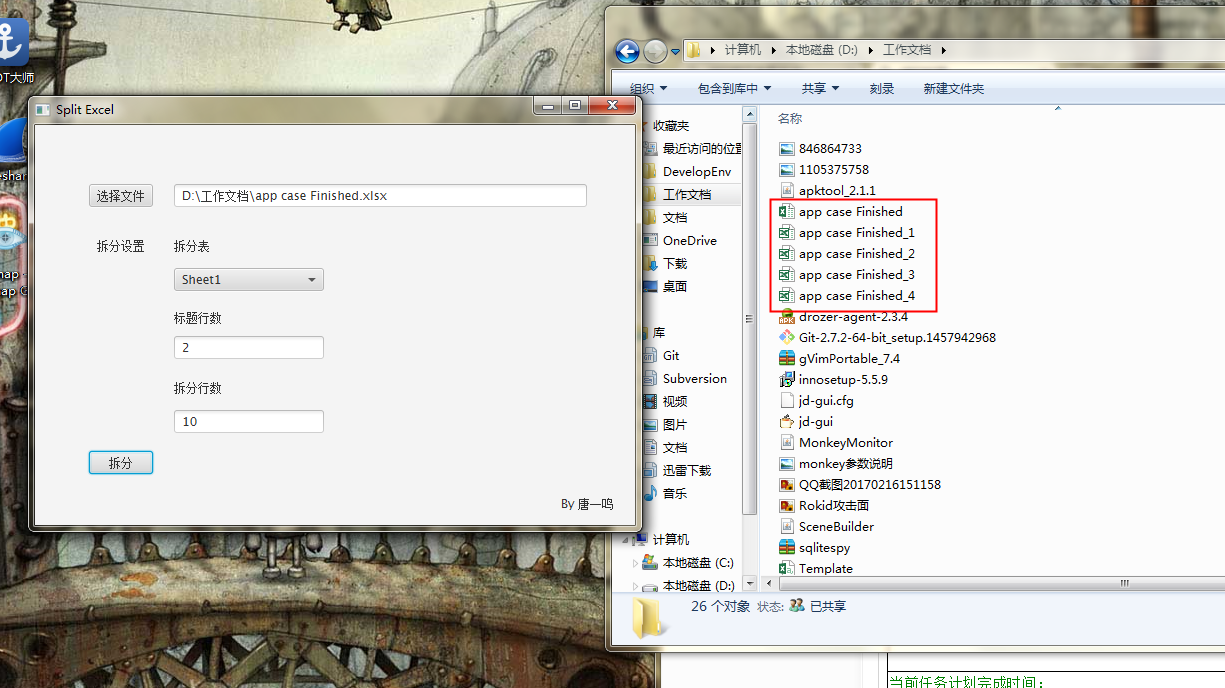Click 本地磁盘 (D:) in the address bar

(x=822, y=49)
